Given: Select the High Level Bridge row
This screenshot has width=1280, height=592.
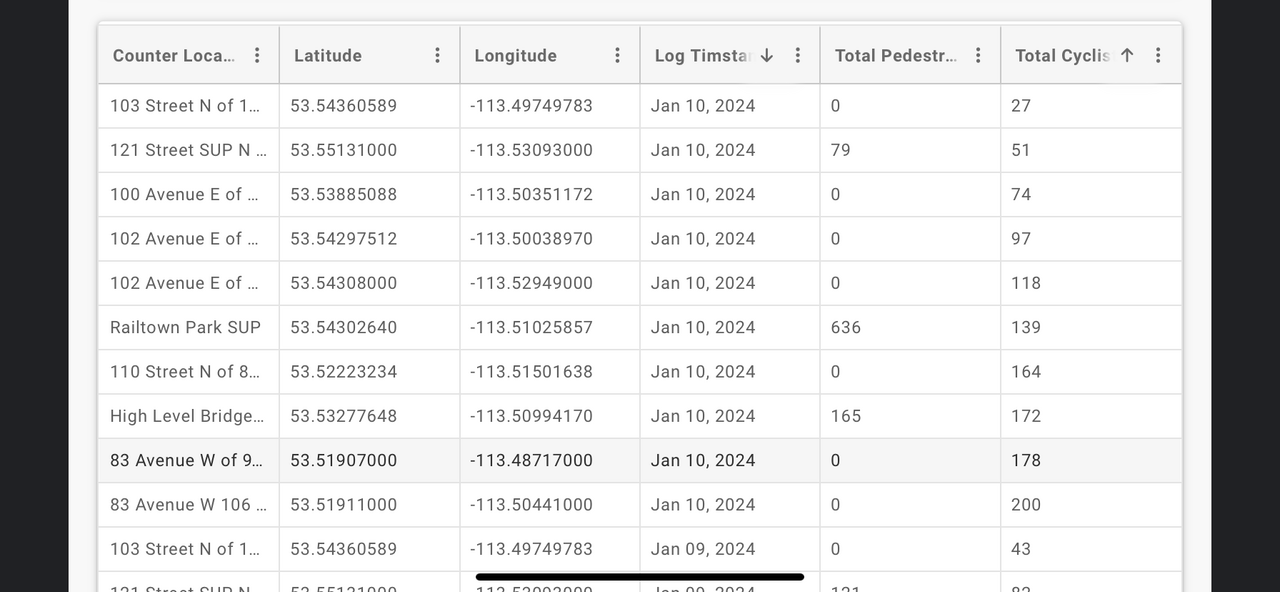Looking at the screenshot, I should [x=185, y=416].
